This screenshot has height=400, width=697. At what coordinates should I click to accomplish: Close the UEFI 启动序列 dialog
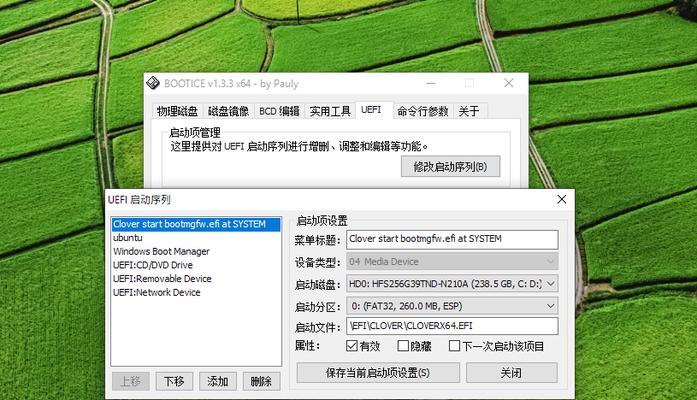(562, 200)
